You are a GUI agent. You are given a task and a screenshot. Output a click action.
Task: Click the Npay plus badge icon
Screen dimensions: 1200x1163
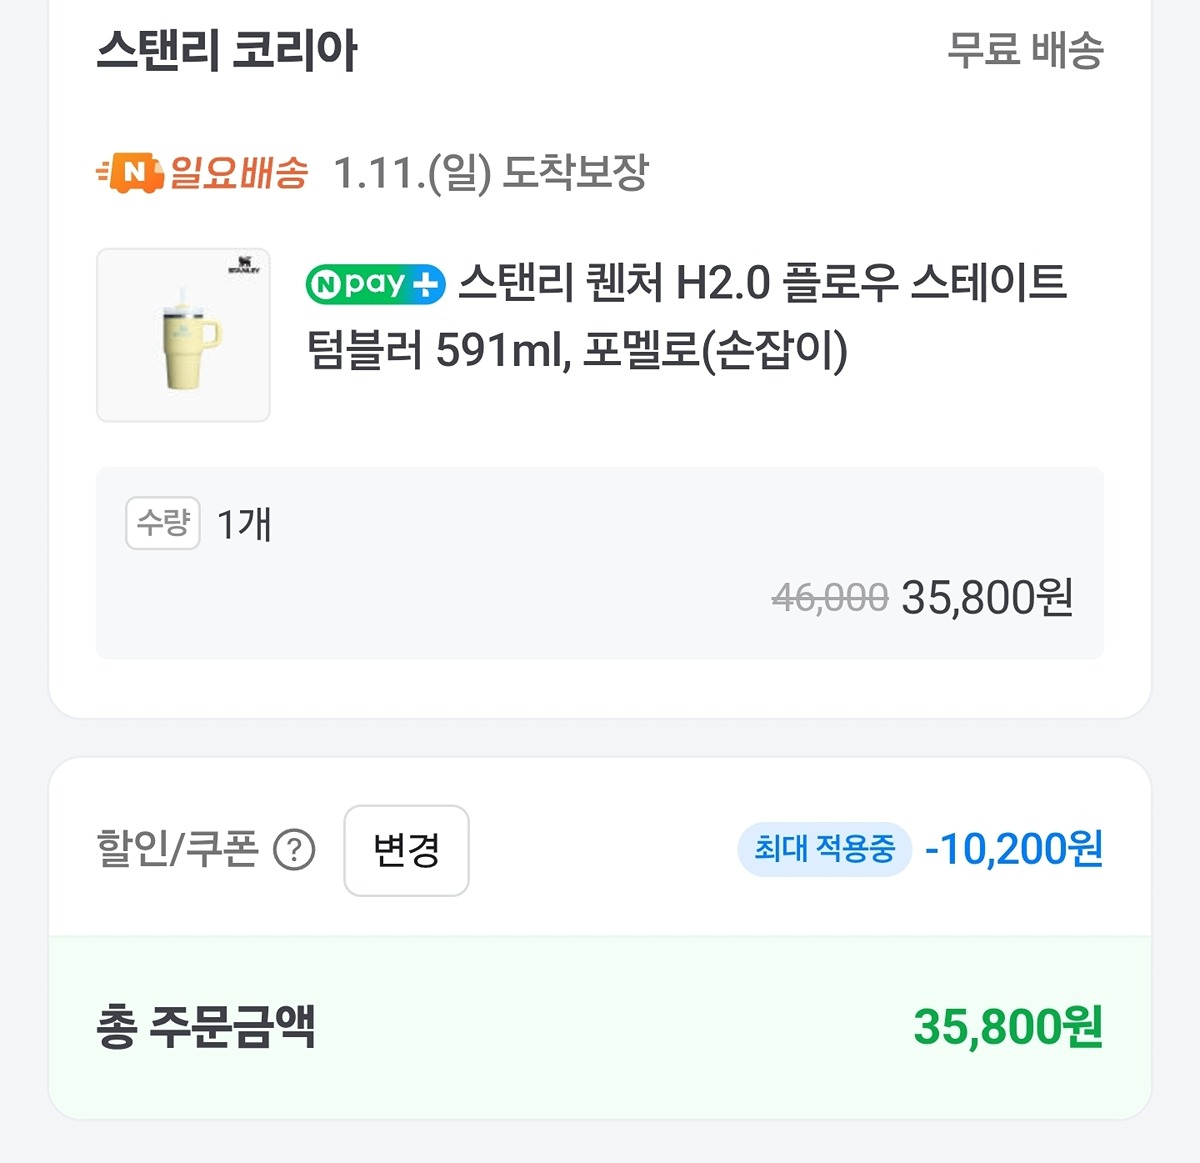375,285
